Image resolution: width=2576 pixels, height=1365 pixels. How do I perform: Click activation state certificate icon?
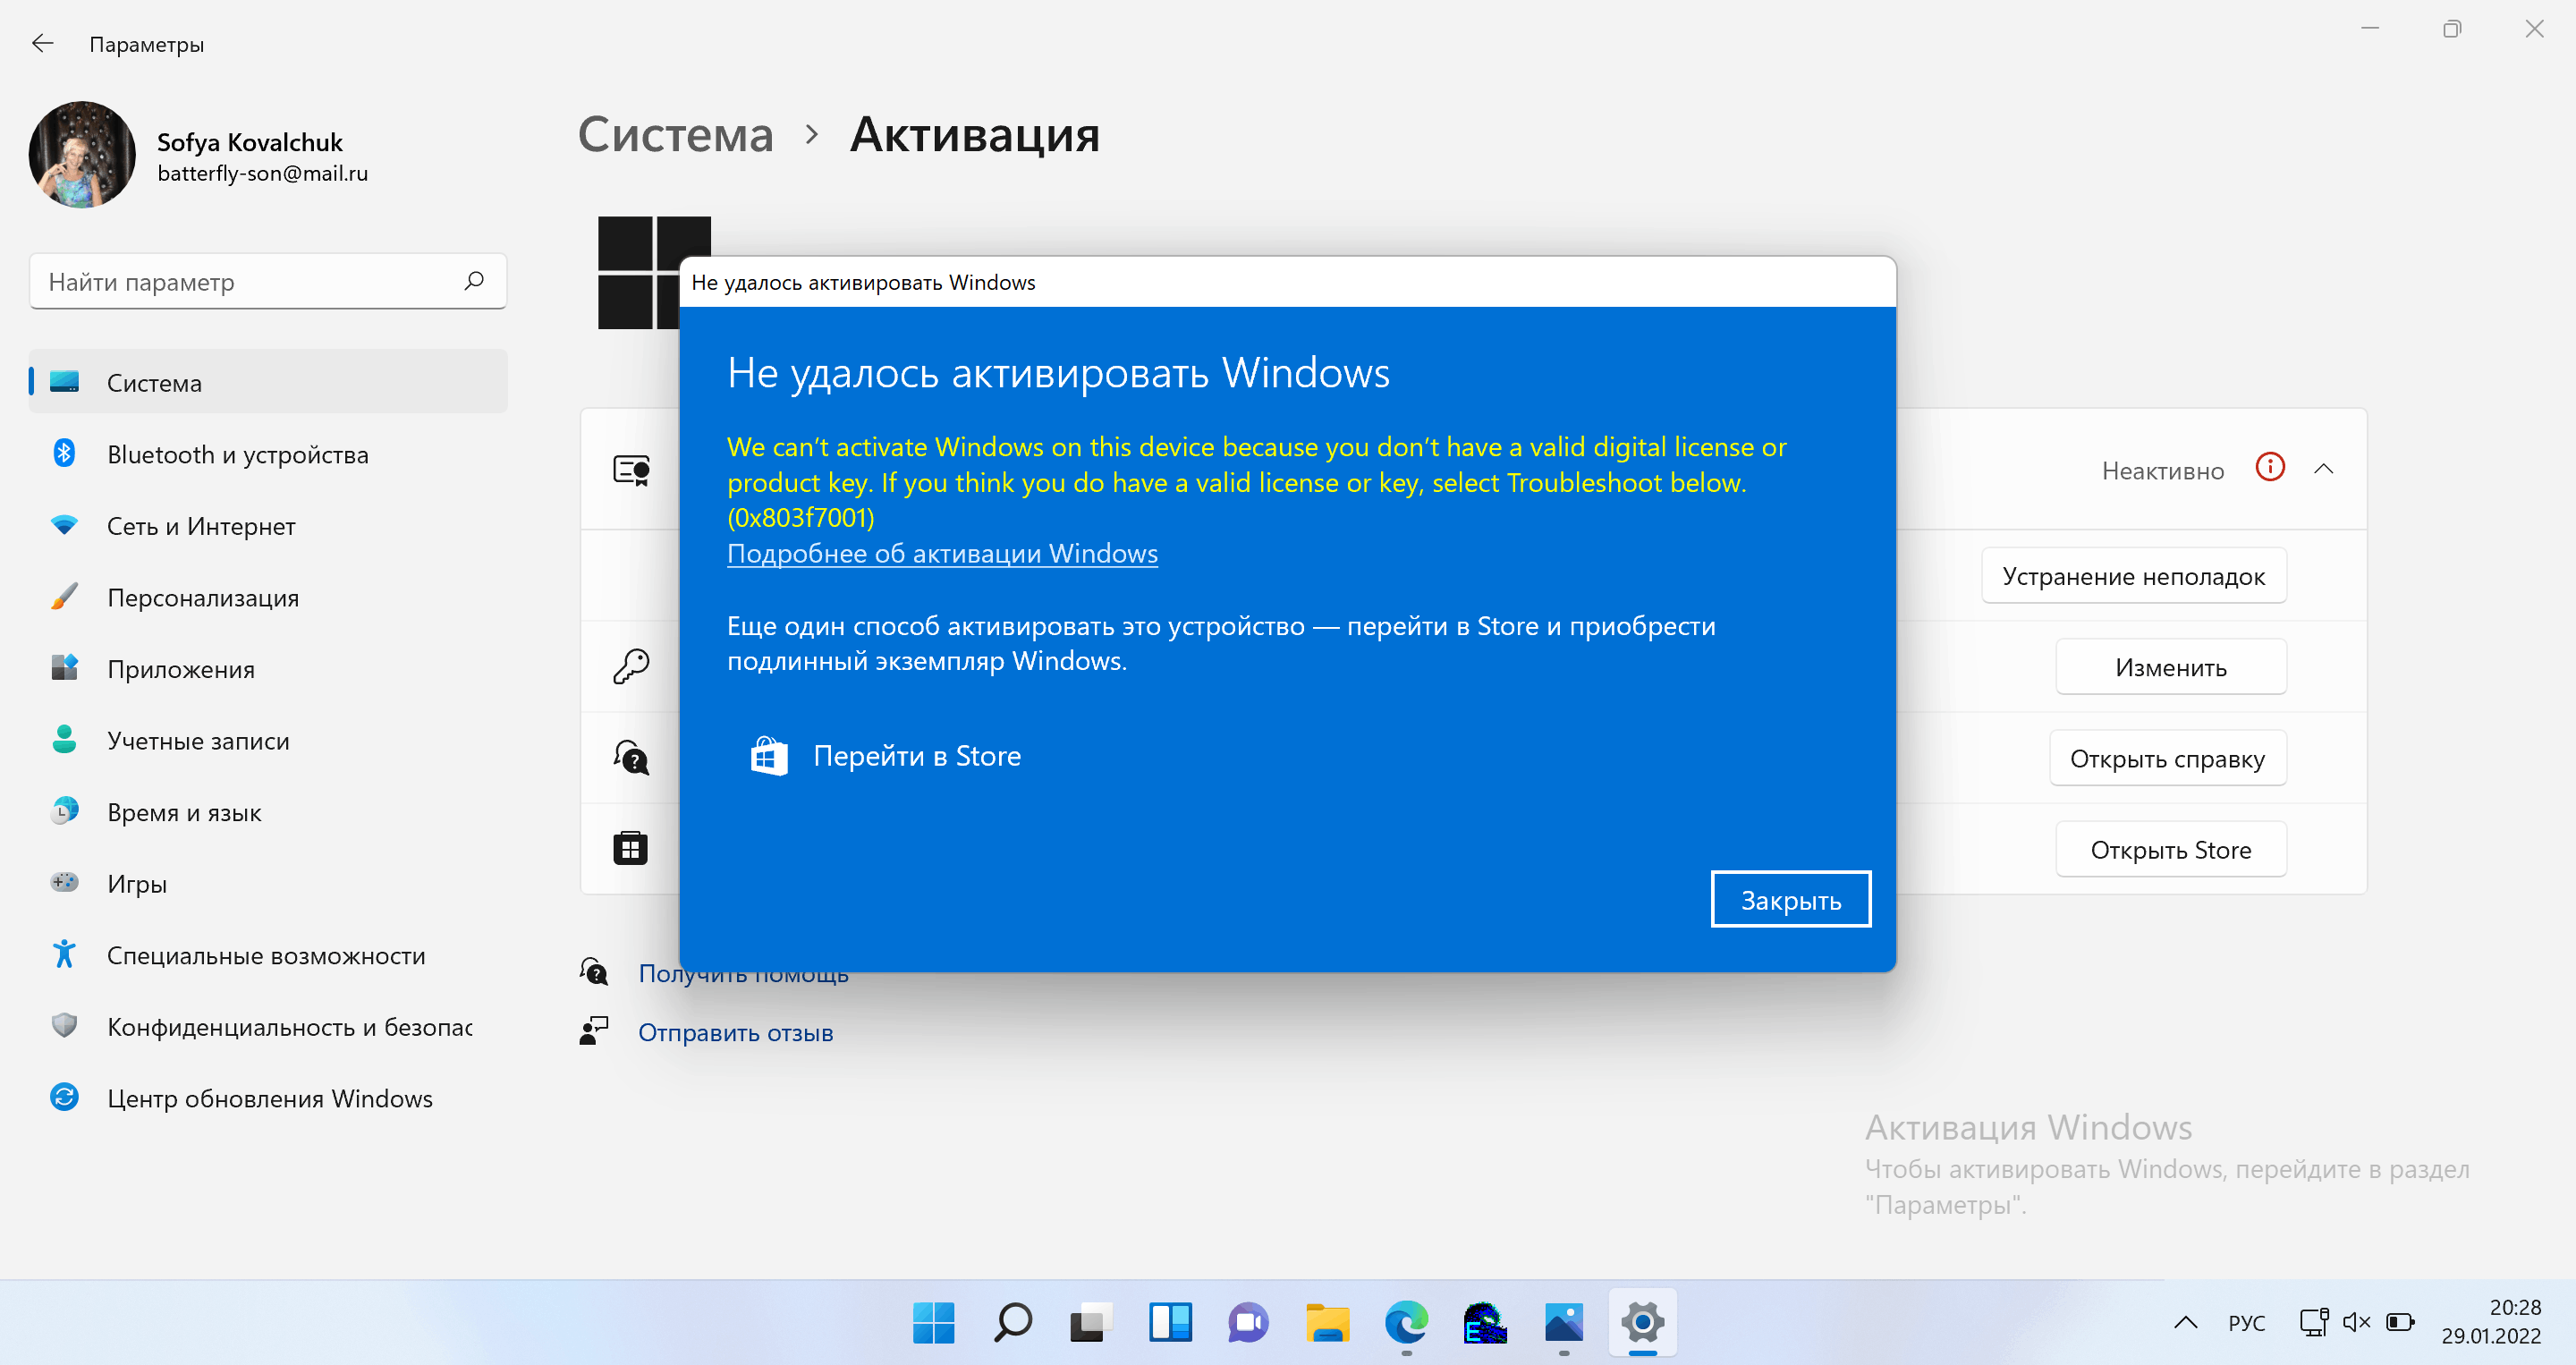click(x=631, y=469)
